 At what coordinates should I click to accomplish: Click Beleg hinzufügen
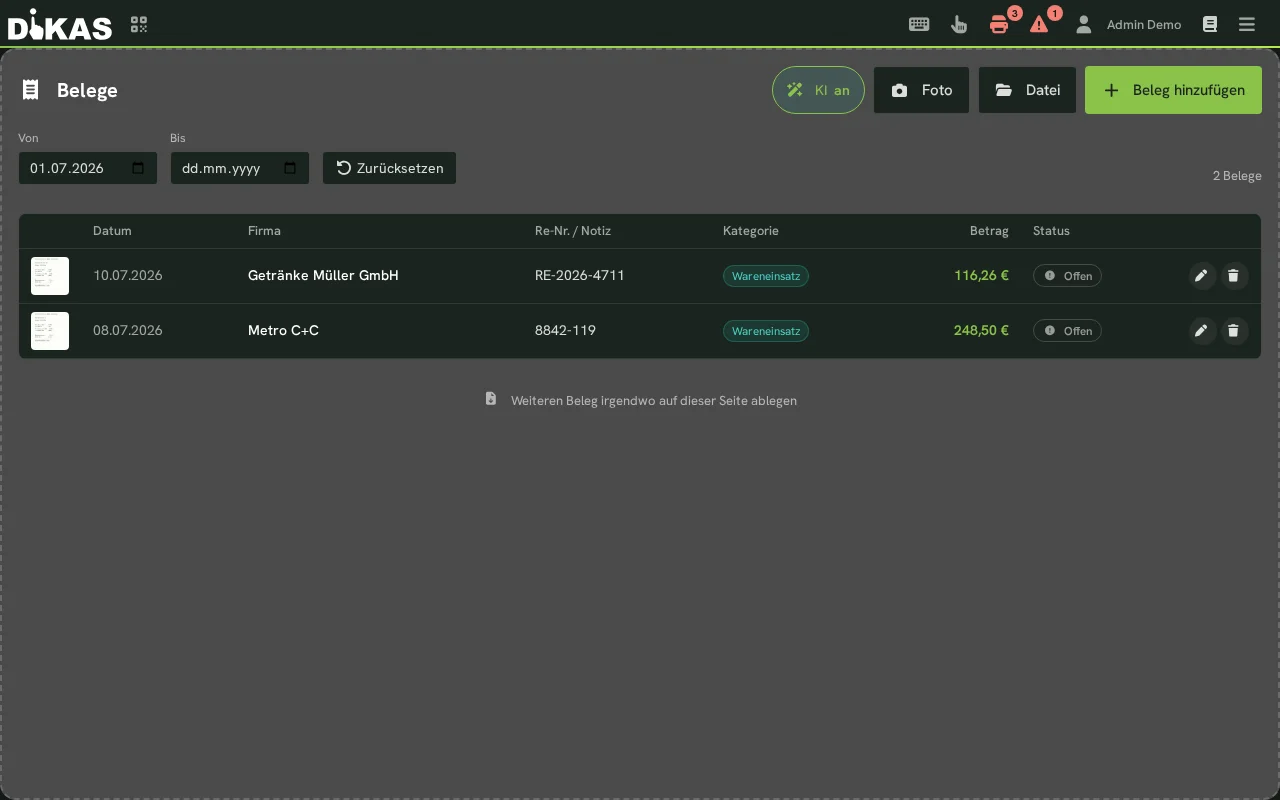coord(1173,90)
